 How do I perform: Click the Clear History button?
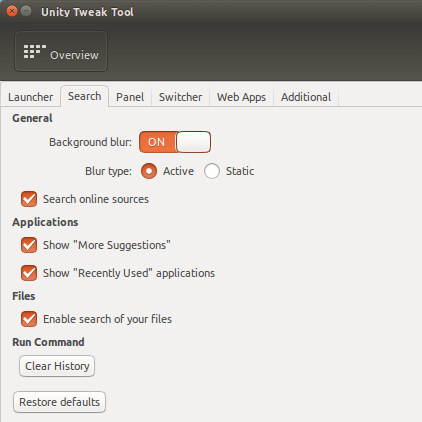[57, 366]
